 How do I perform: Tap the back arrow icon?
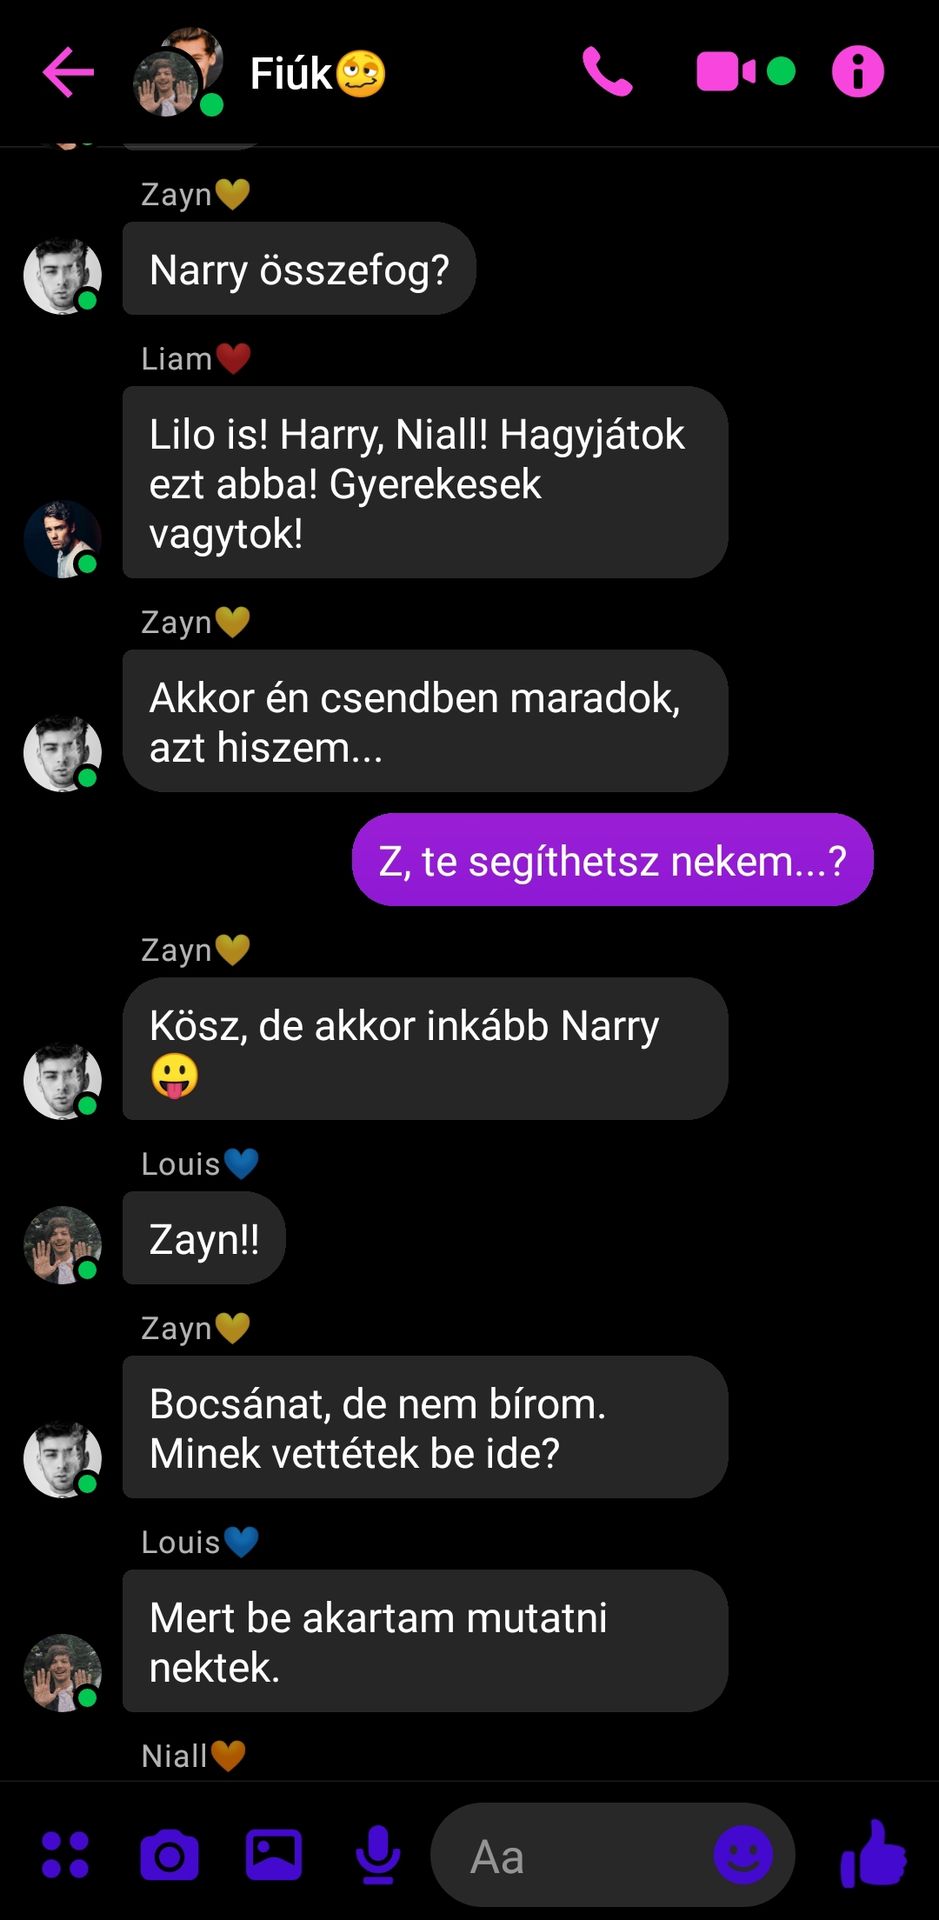[x=68, y=72]
